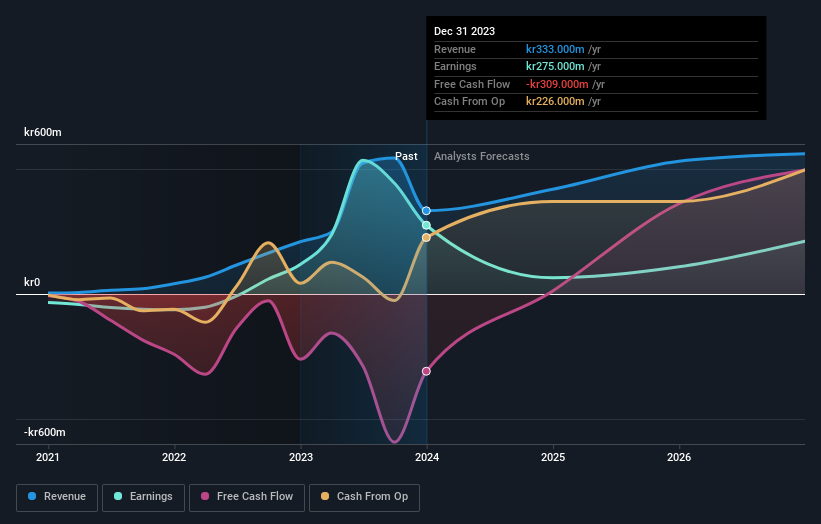This screenshot has width=821, height=524.
Task: Click the 2023 x-axis label
Action: pyautogui.click(x=301, y=457)
